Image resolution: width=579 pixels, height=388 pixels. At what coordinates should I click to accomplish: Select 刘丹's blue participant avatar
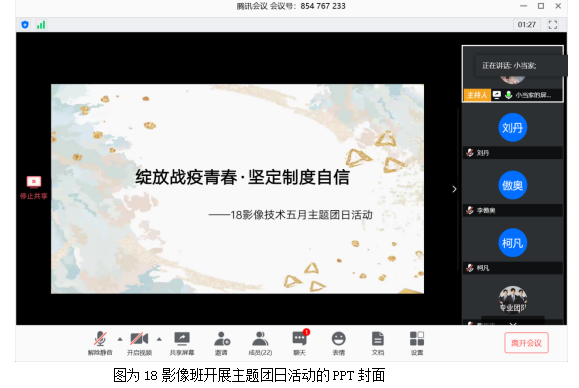513,128
